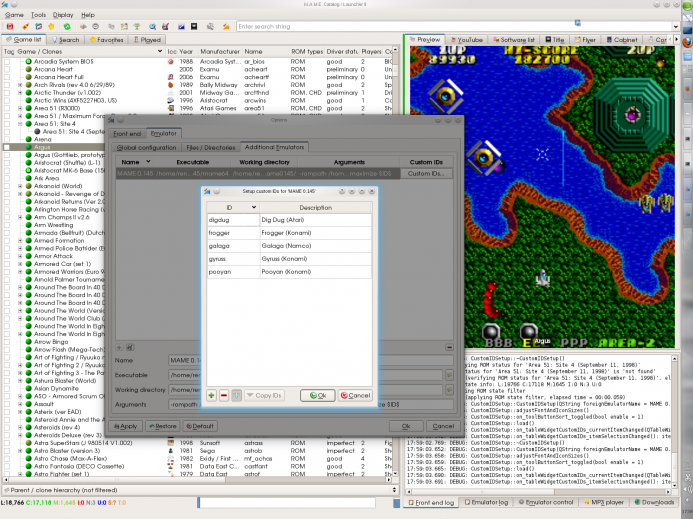Click red minus remove emulator icon
Image resolution: width=693 pixels, height=519 pixels.
click(x=449, y=347)
